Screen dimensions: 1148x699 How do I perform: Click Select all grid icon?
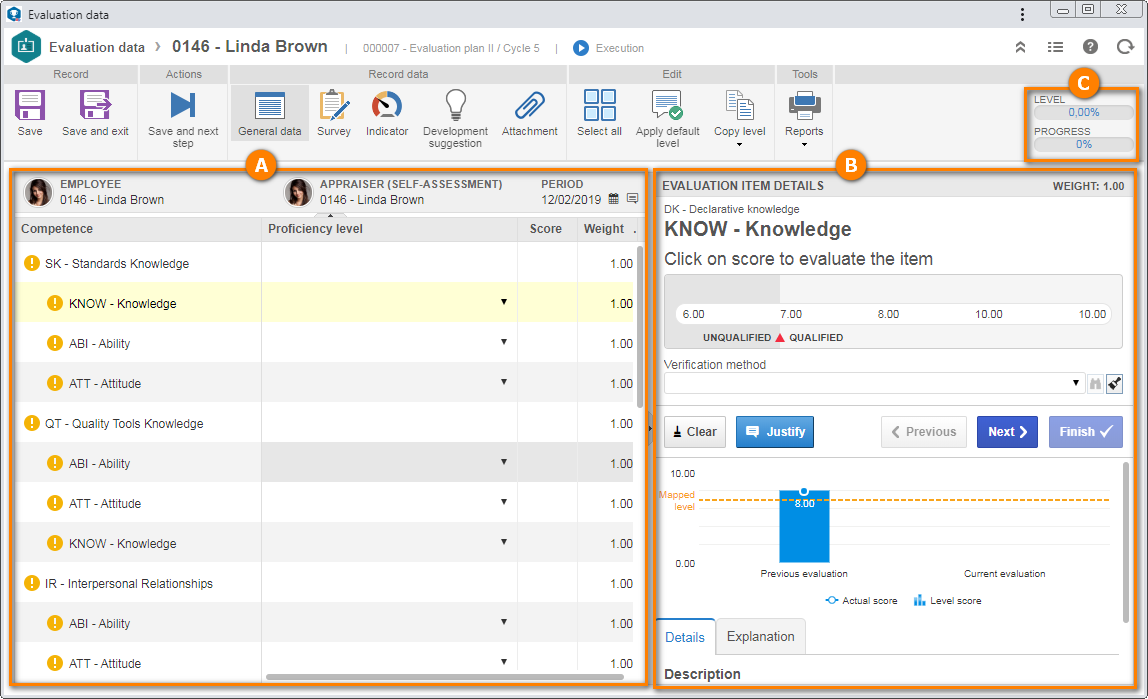(x=600, y=105)
